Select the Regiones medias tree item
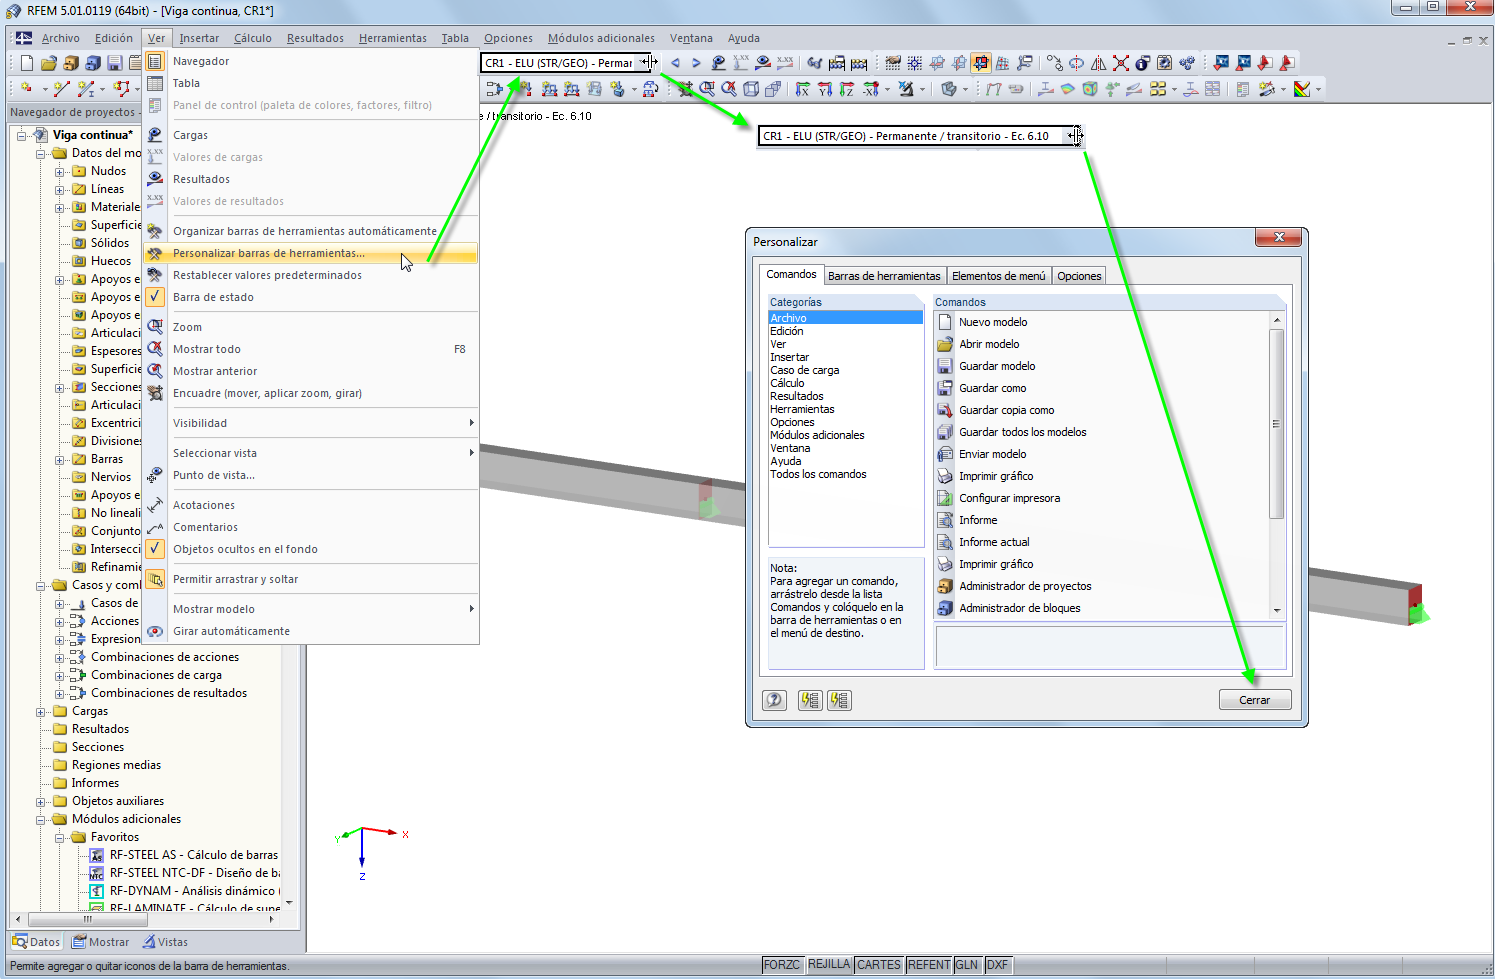1495x979 pixels. tap(116, 765)
